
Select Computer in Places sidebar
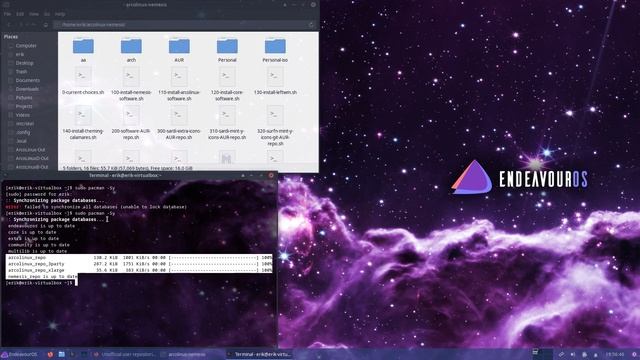[x=26, y=46]
